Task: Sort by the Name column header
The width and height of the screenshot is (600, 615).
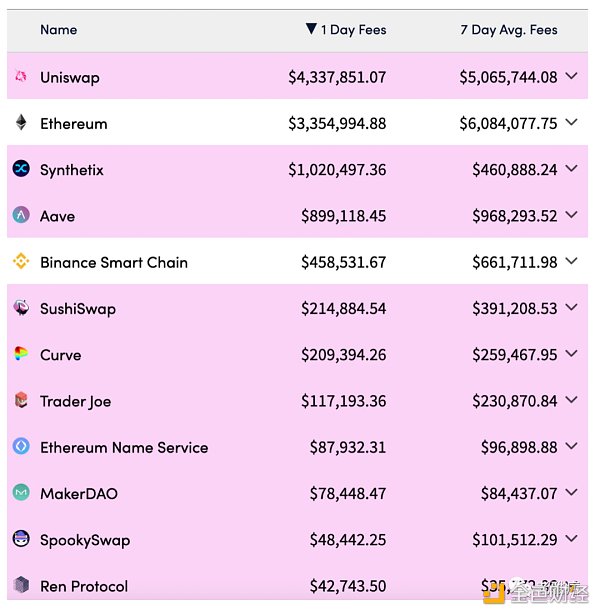Action: pos(58,30)
